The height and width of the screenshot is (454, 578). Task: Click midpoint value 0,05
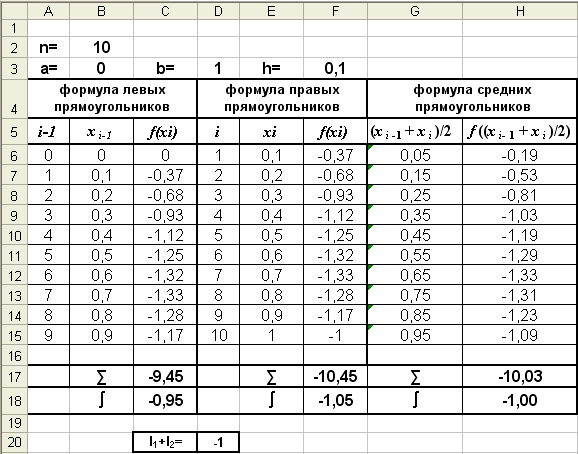point(415,155)
